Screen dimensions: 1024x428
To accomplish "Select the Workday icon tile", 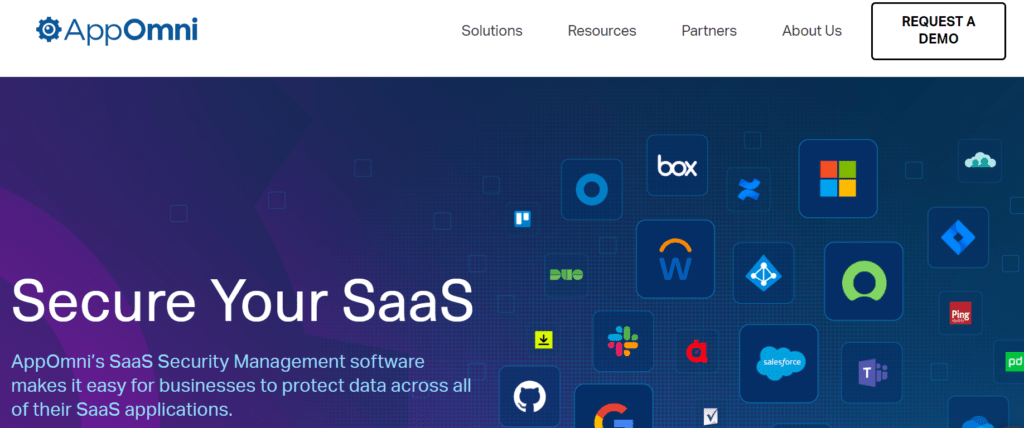I will tap(675, 259).
